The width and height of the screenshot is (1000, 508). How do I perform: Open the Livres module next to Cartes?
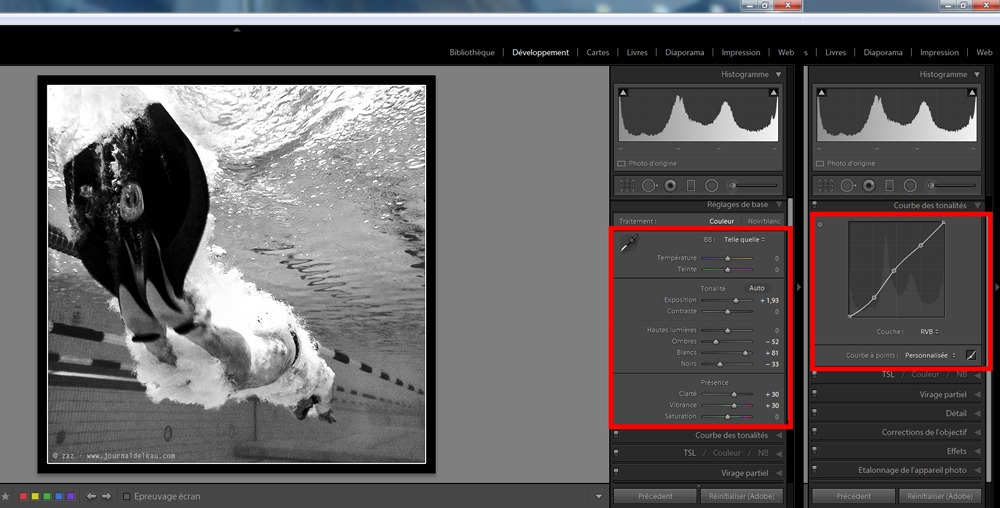click(x=636, y=52)
